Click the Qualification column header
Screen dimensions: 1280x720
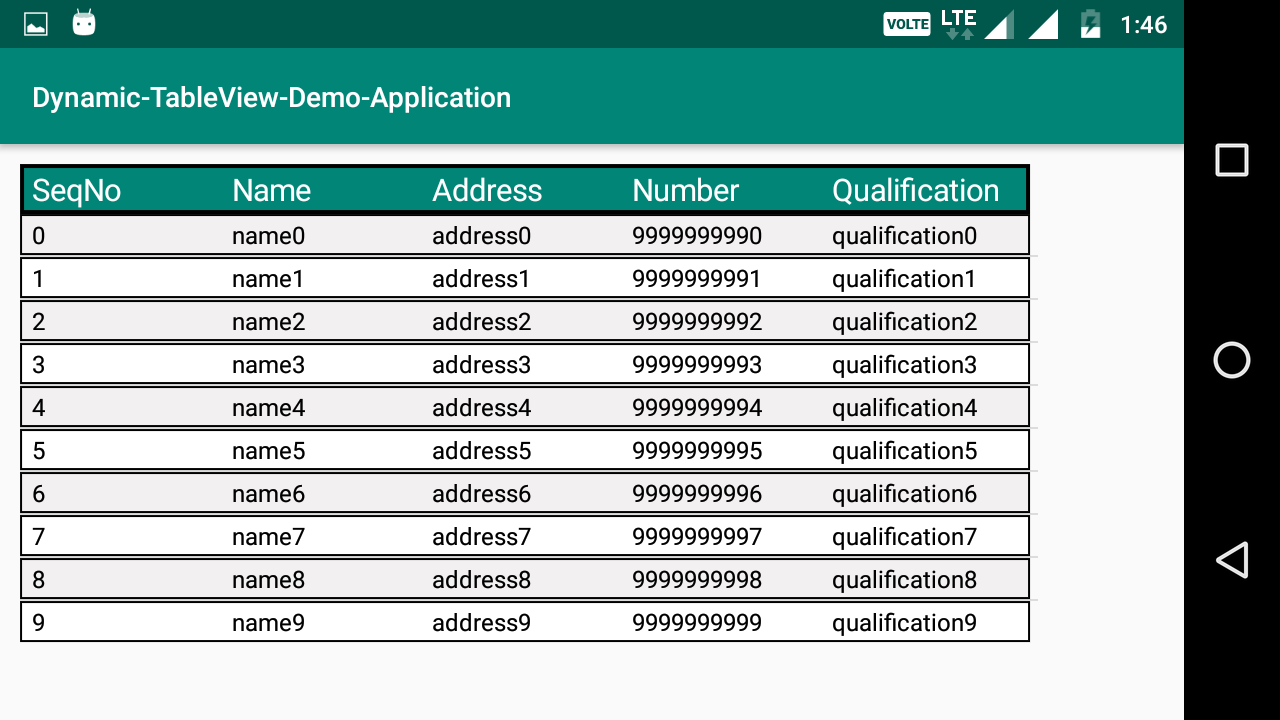pyautogui.click(x=915, y=189)
